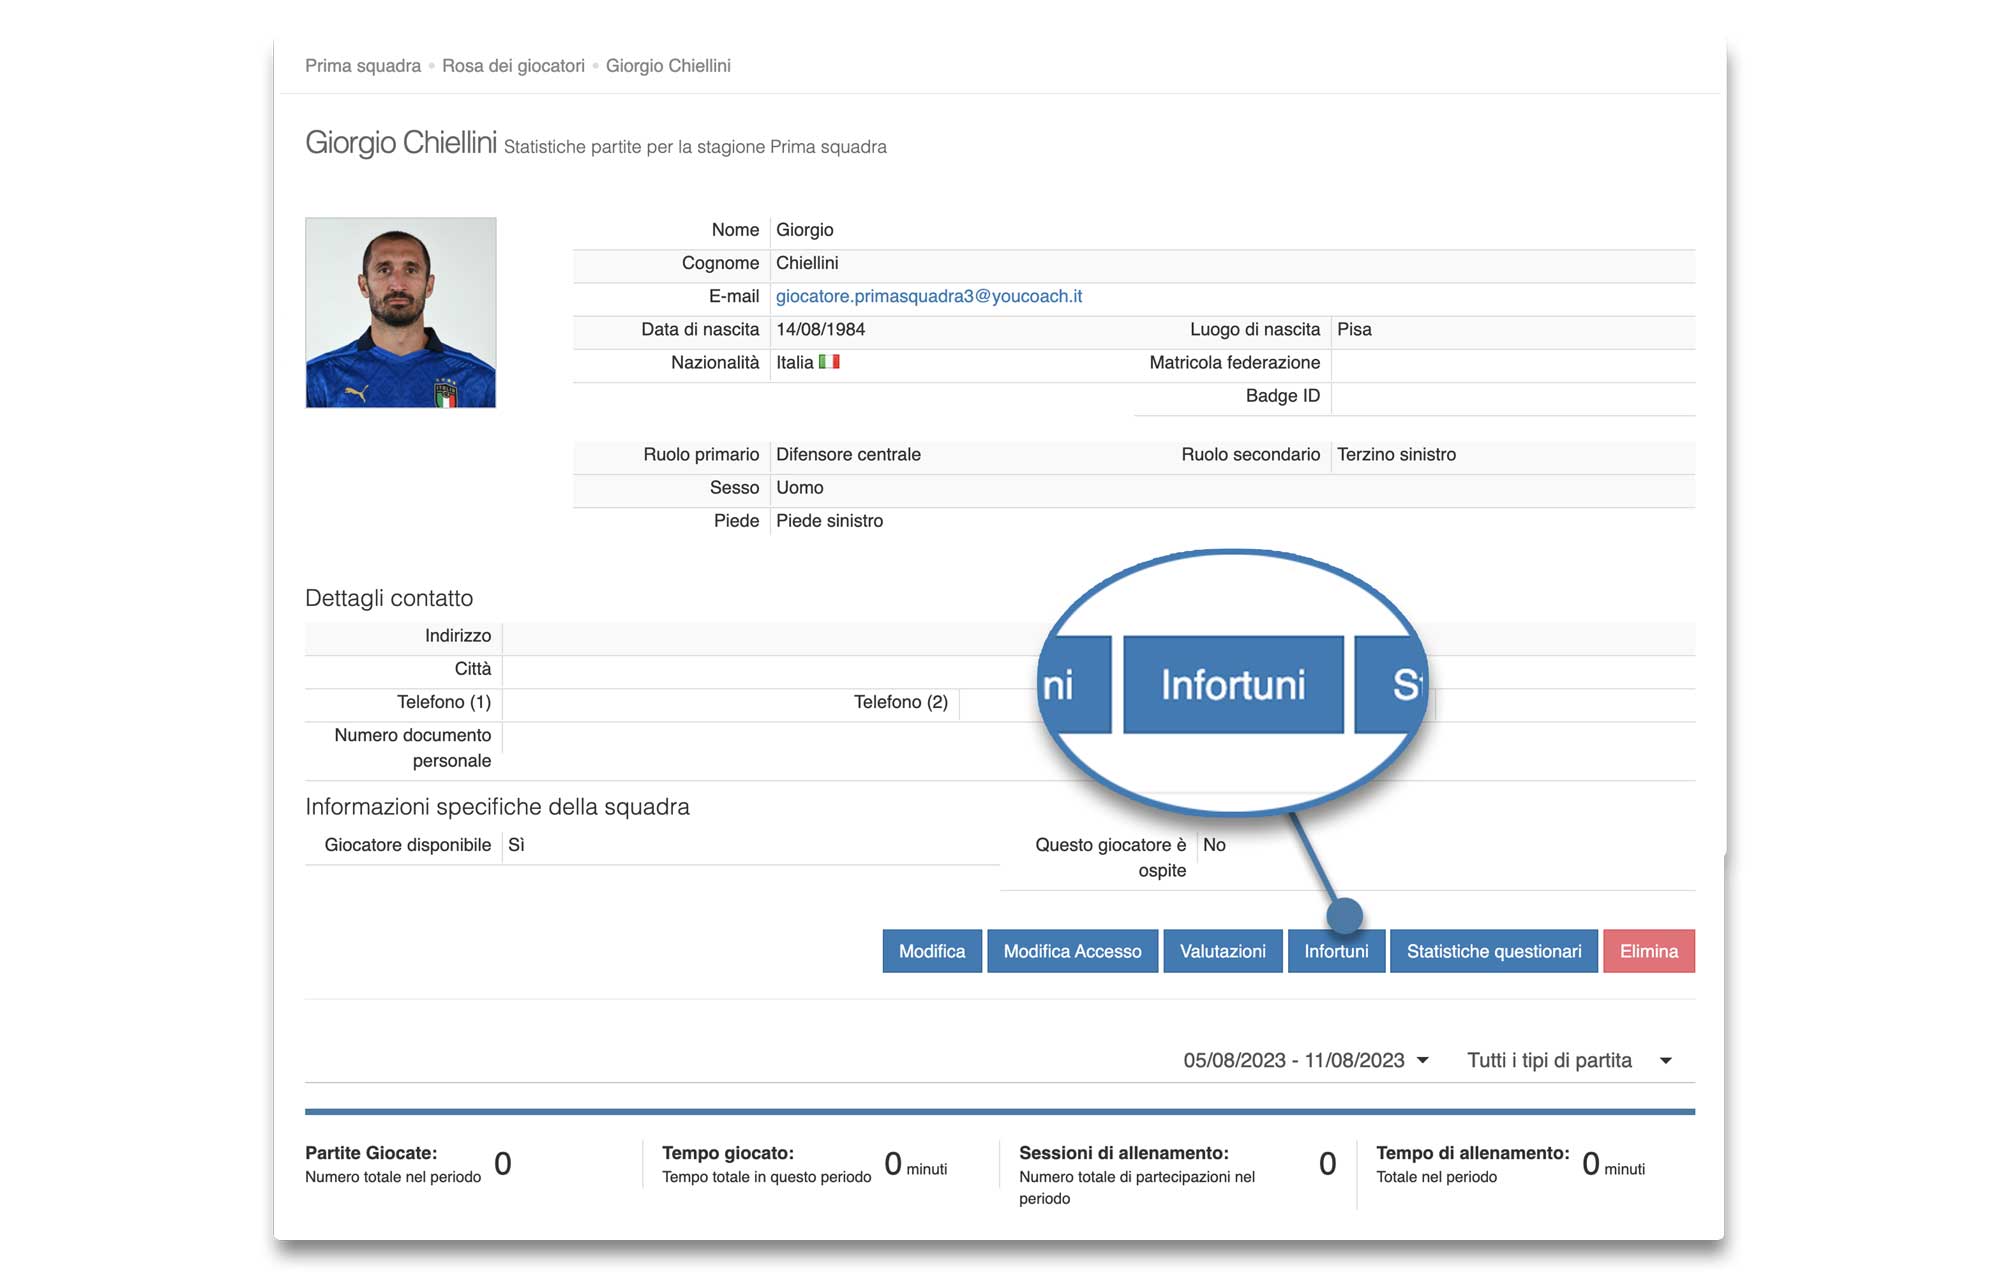Click the Infortuni button

coord(1336,951)
